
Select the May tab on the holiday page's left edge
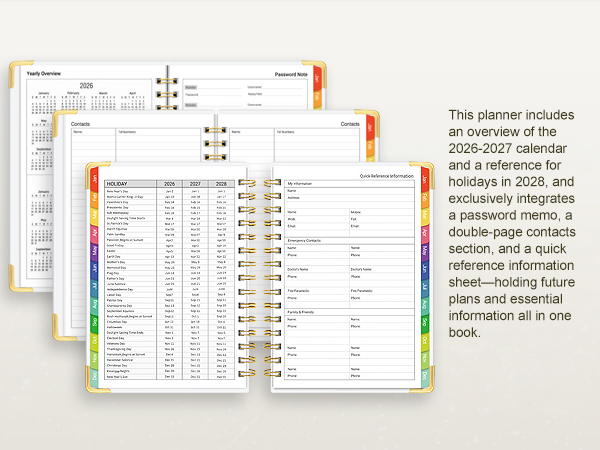94,251
